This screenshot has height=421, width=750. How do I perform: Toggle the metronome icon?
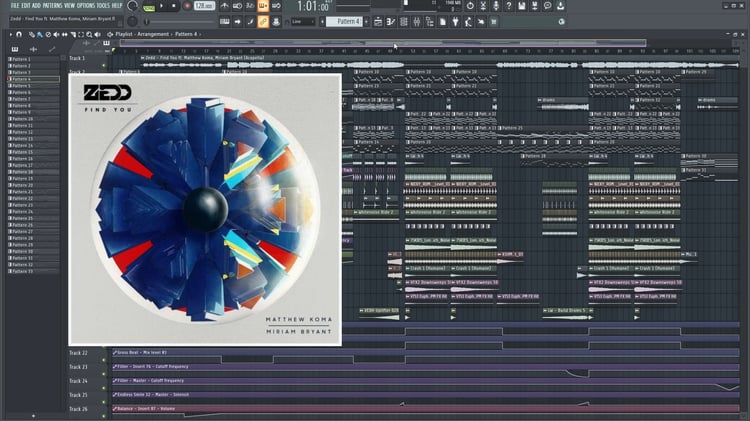coord(224,6)
